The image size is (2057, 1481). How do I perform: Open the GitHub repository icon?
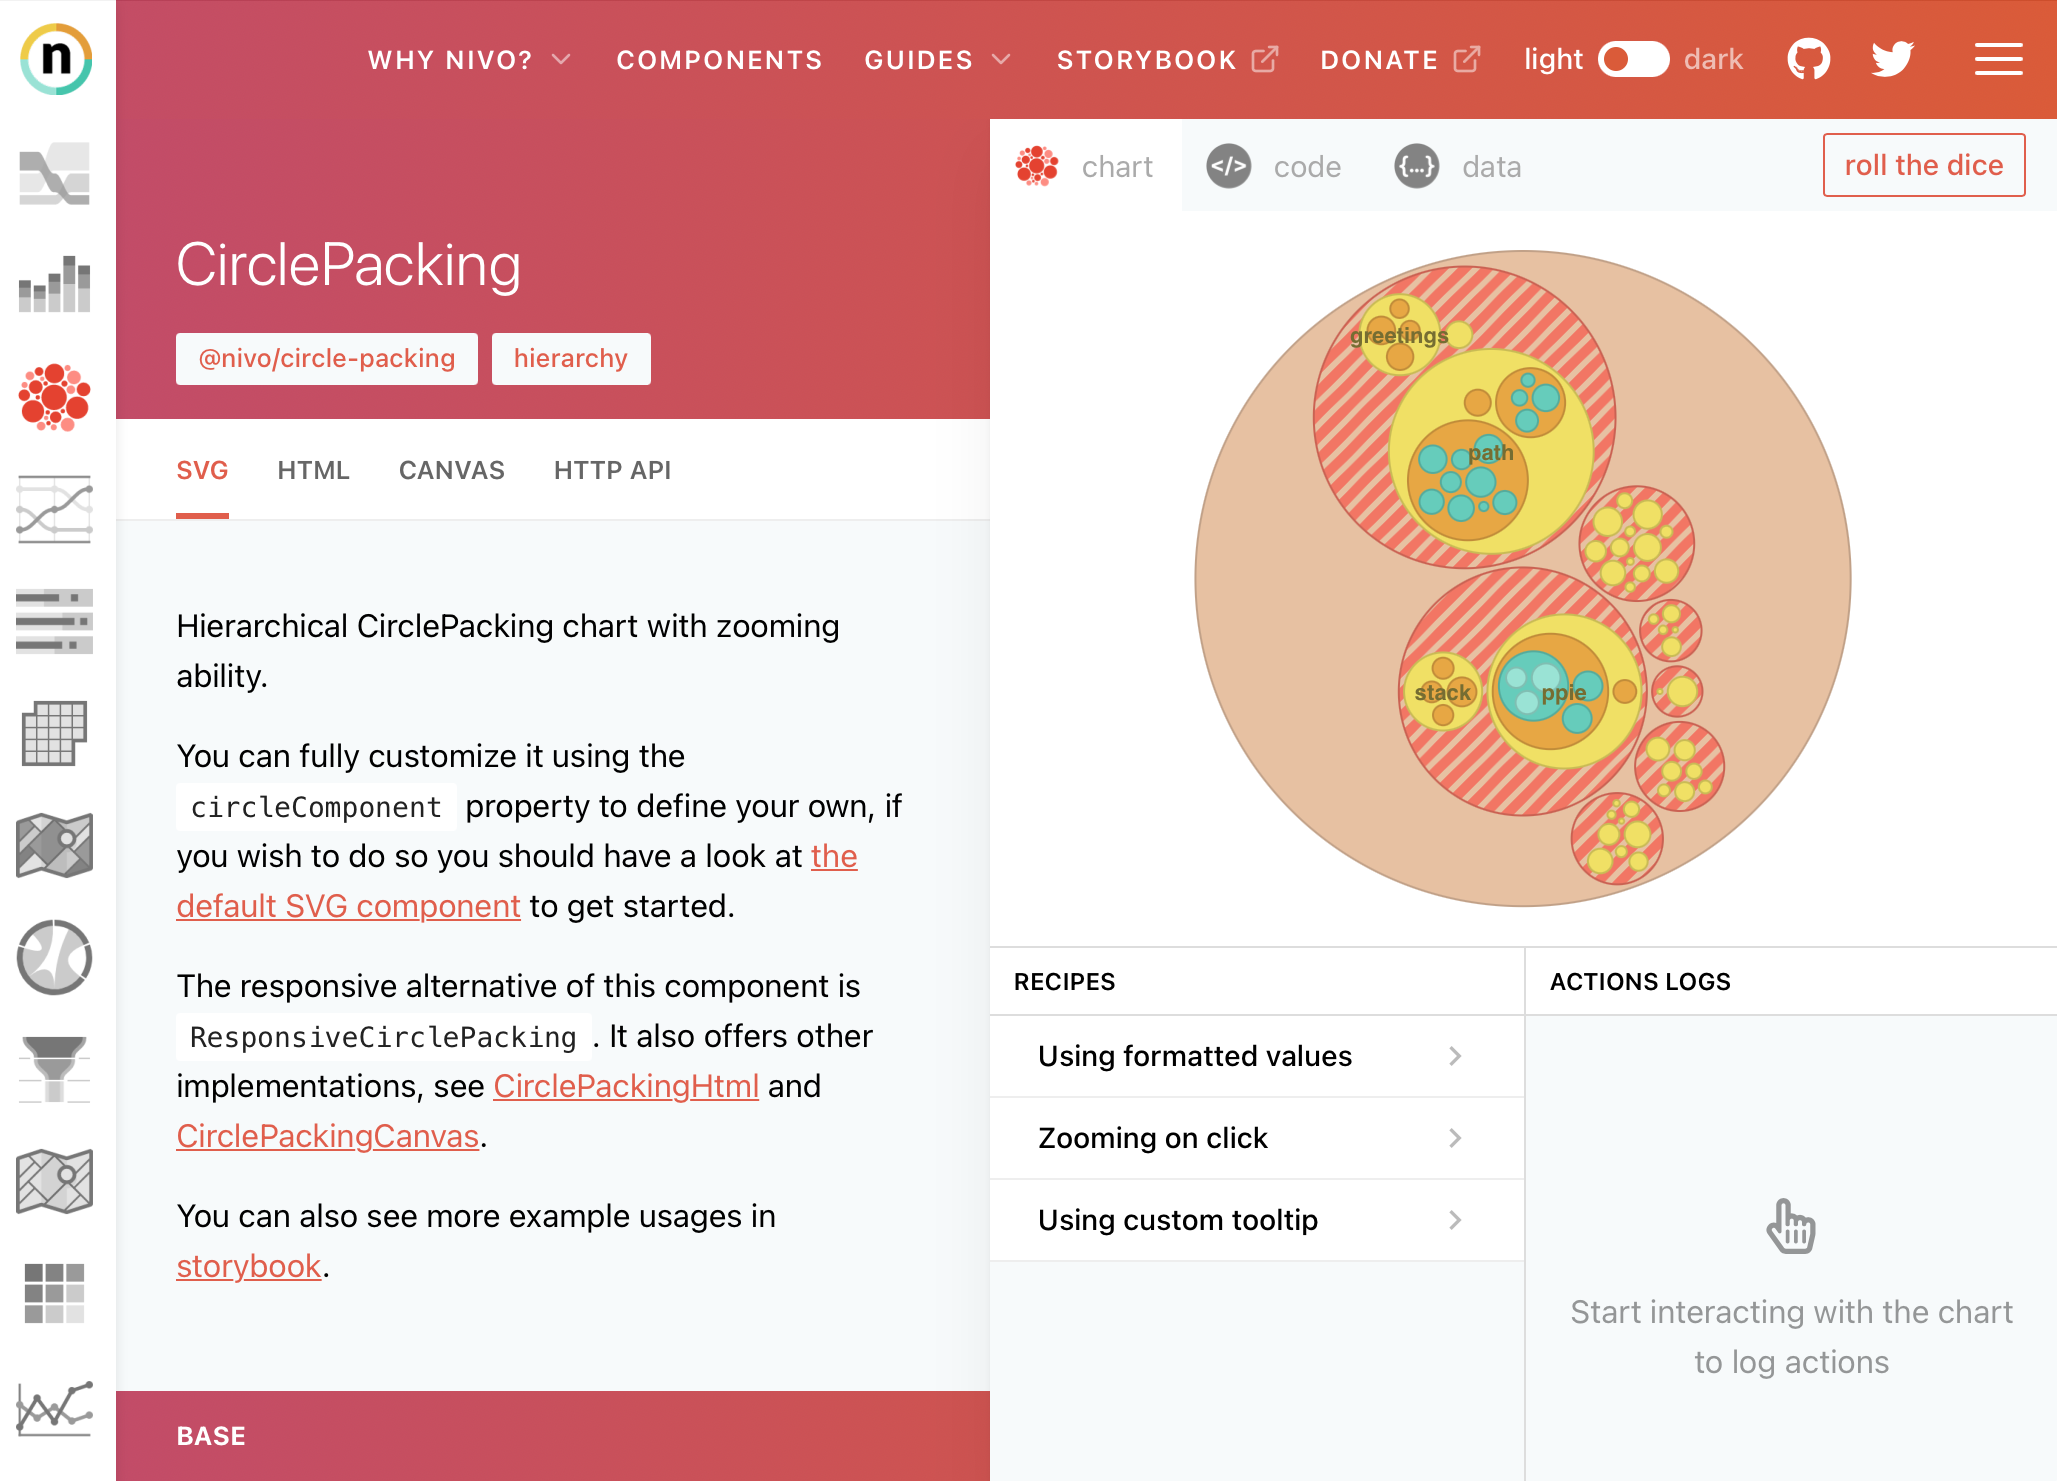1808,59
